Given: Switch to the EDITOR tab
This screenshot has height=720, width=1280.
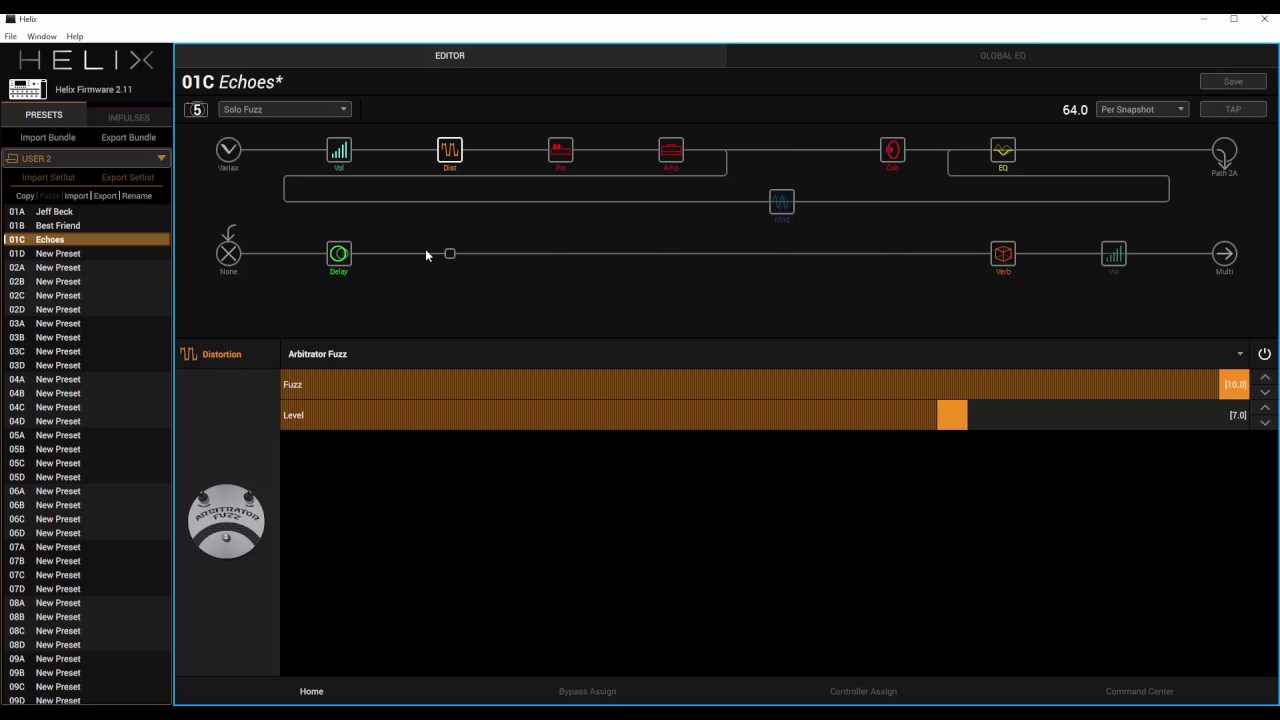Looking at the screenshot, I should click(x=450, y=56).
